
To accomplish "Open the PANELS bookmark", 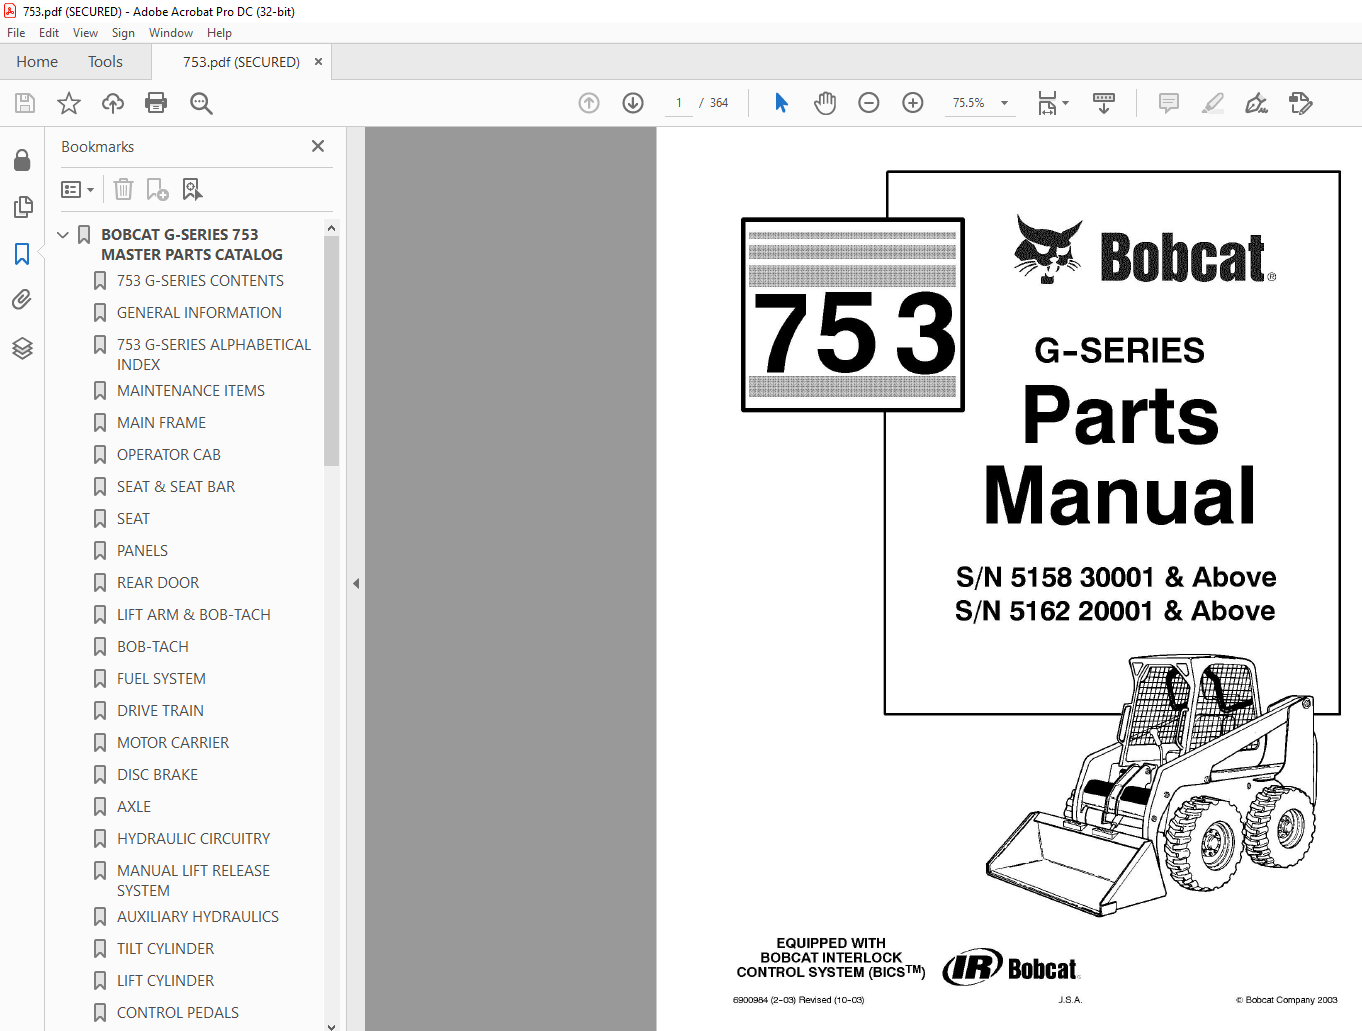I will click(x=142, y=551).
